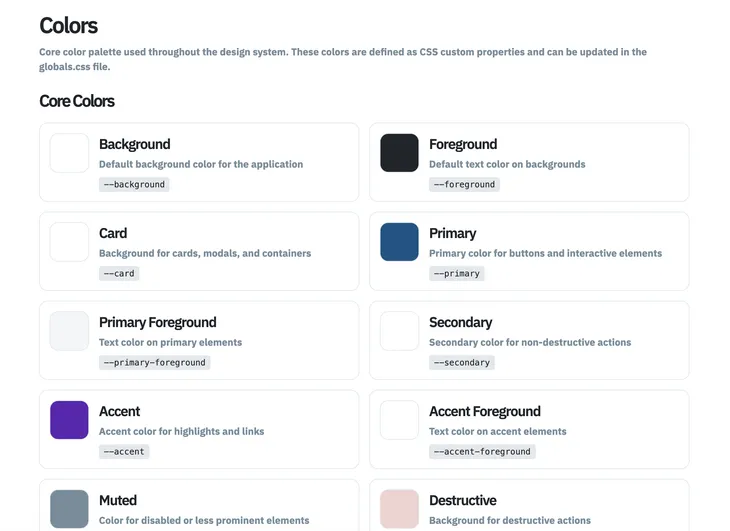The width and height of the screenshot is (730, 531).
Task: Click the --background variable code tag
Action: pyautogui.click(x=134, y=185)
